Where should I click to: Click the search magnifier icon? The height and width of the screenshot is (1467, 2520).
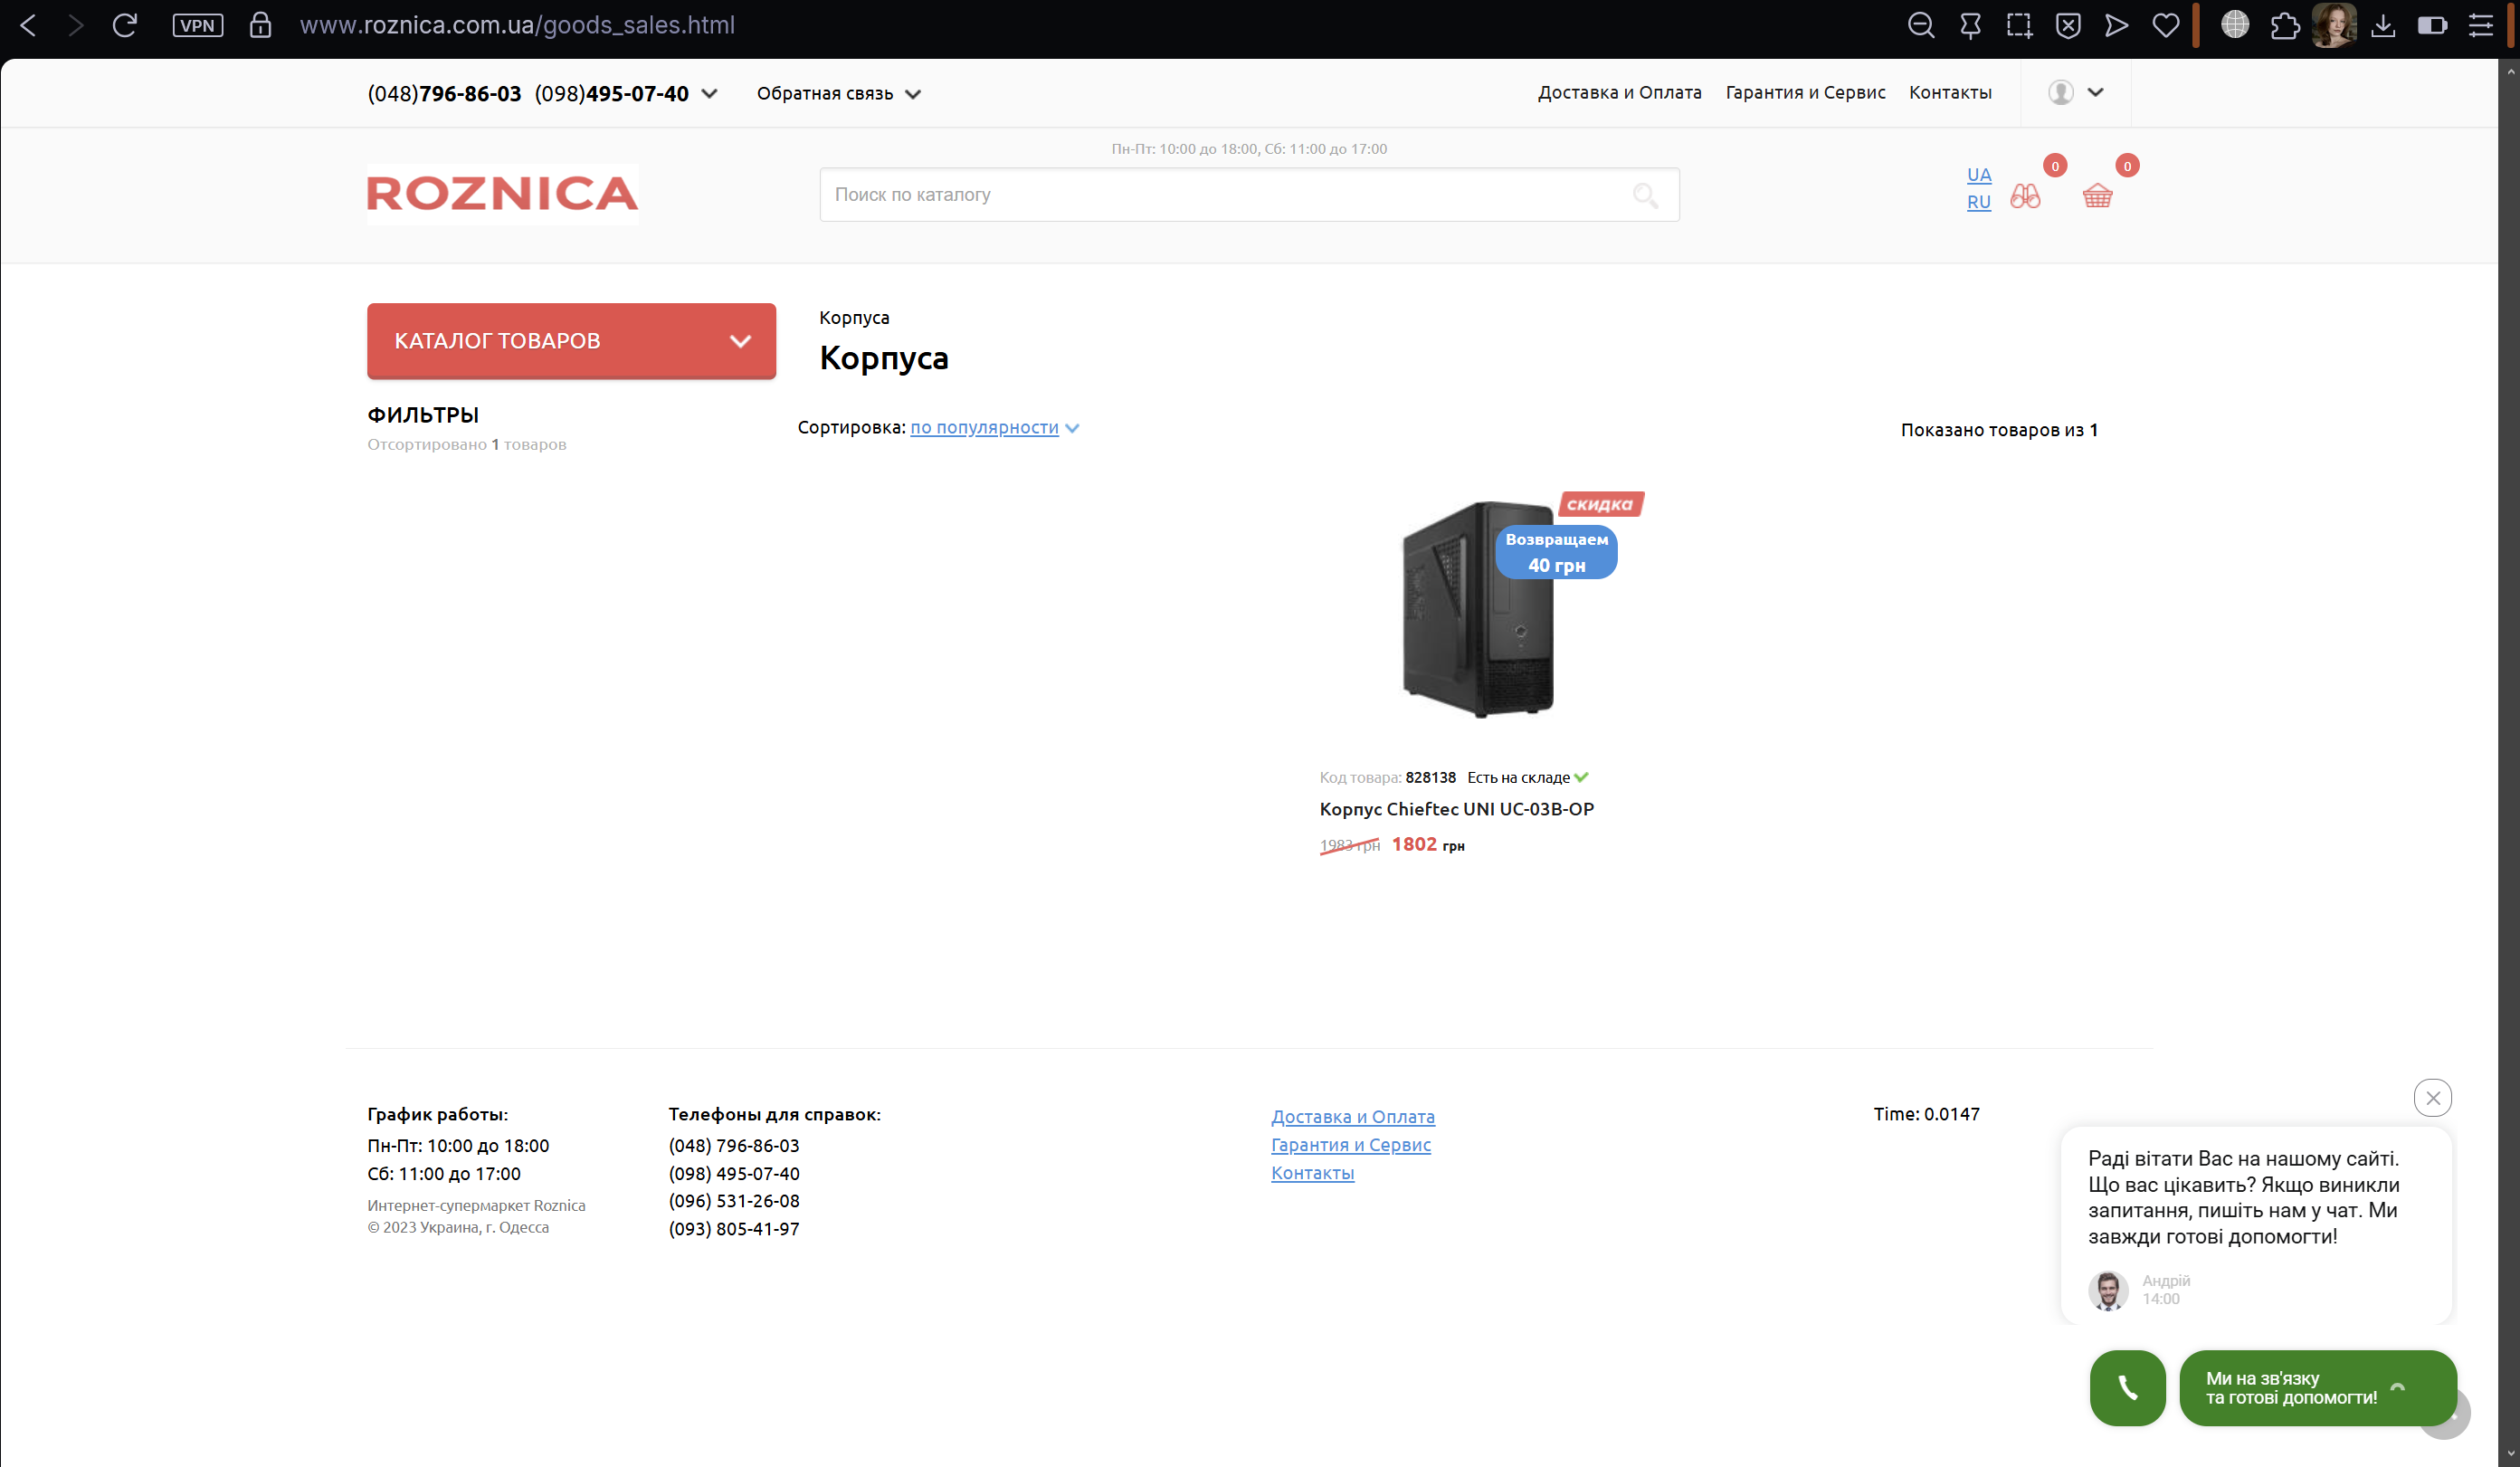[1645, 195]
